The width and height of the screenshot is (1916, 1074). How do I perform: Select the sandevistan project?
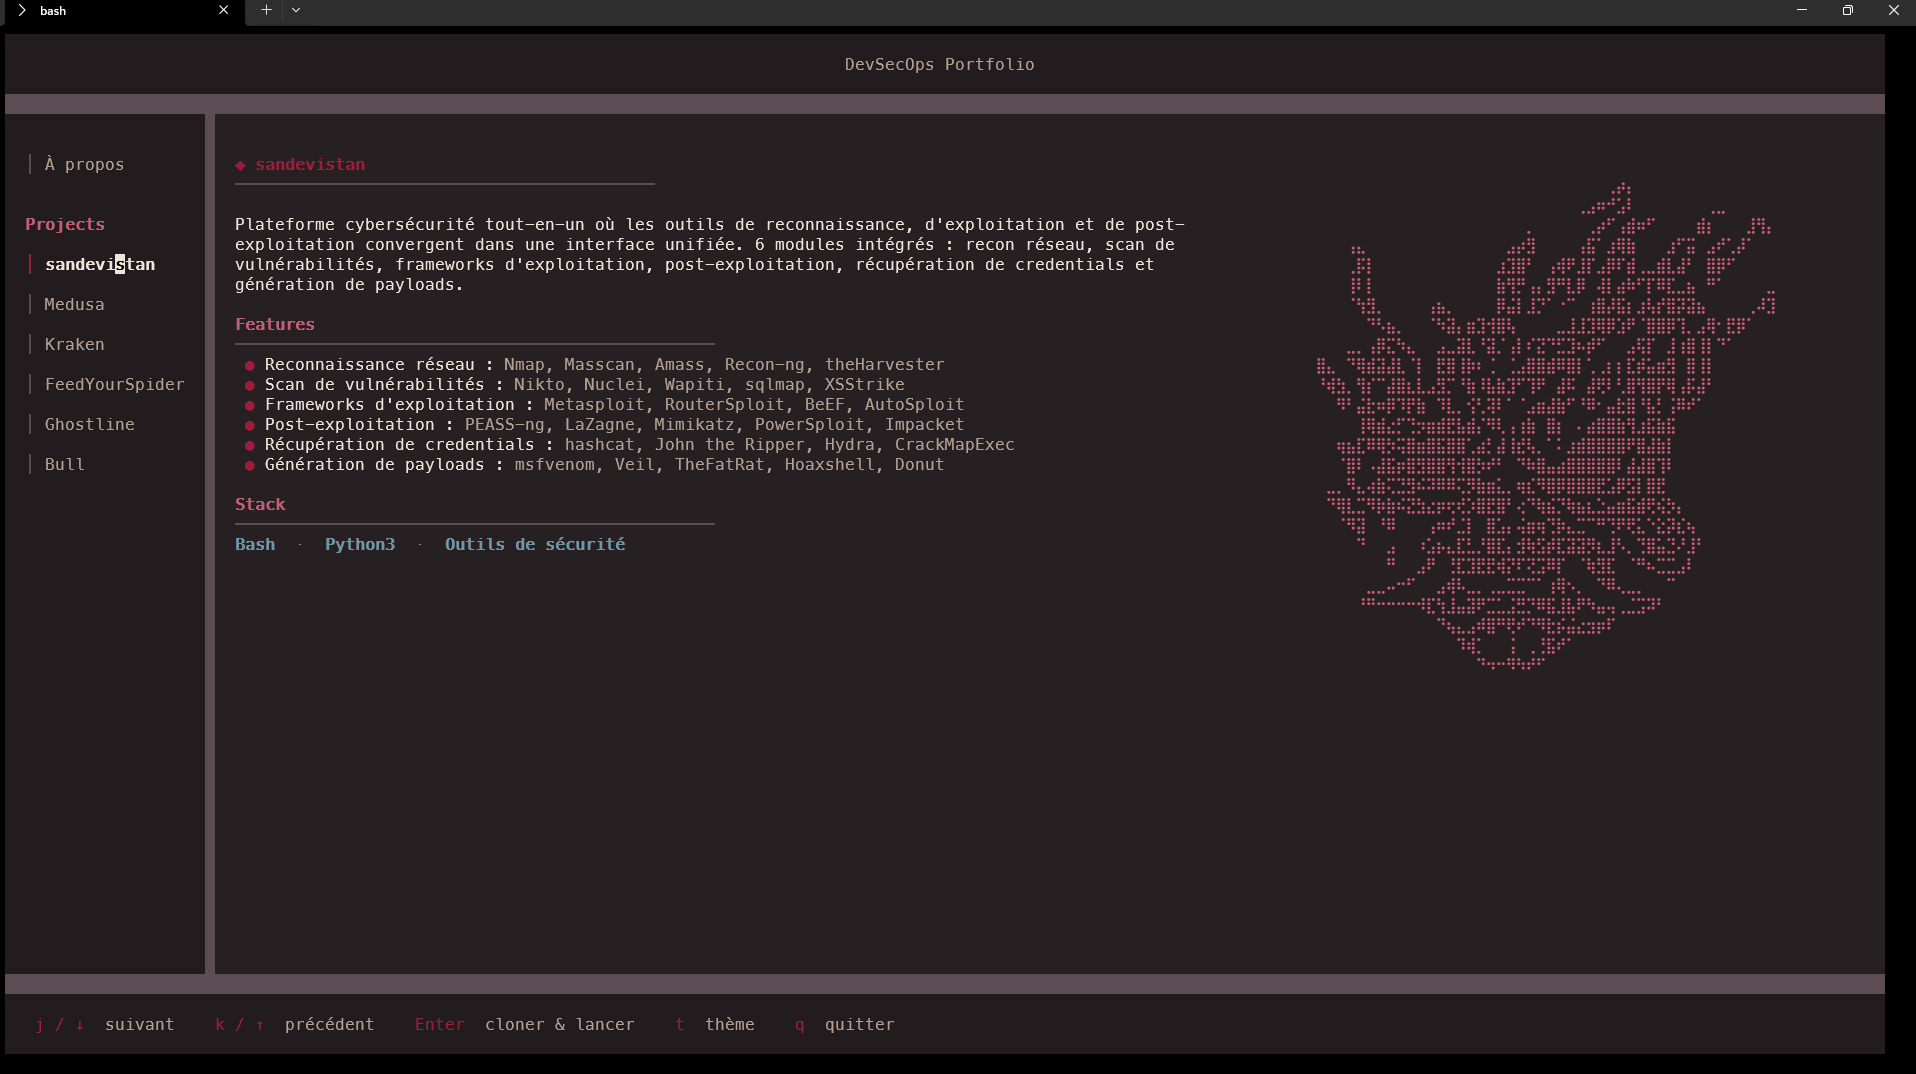[x=100, y=264]
